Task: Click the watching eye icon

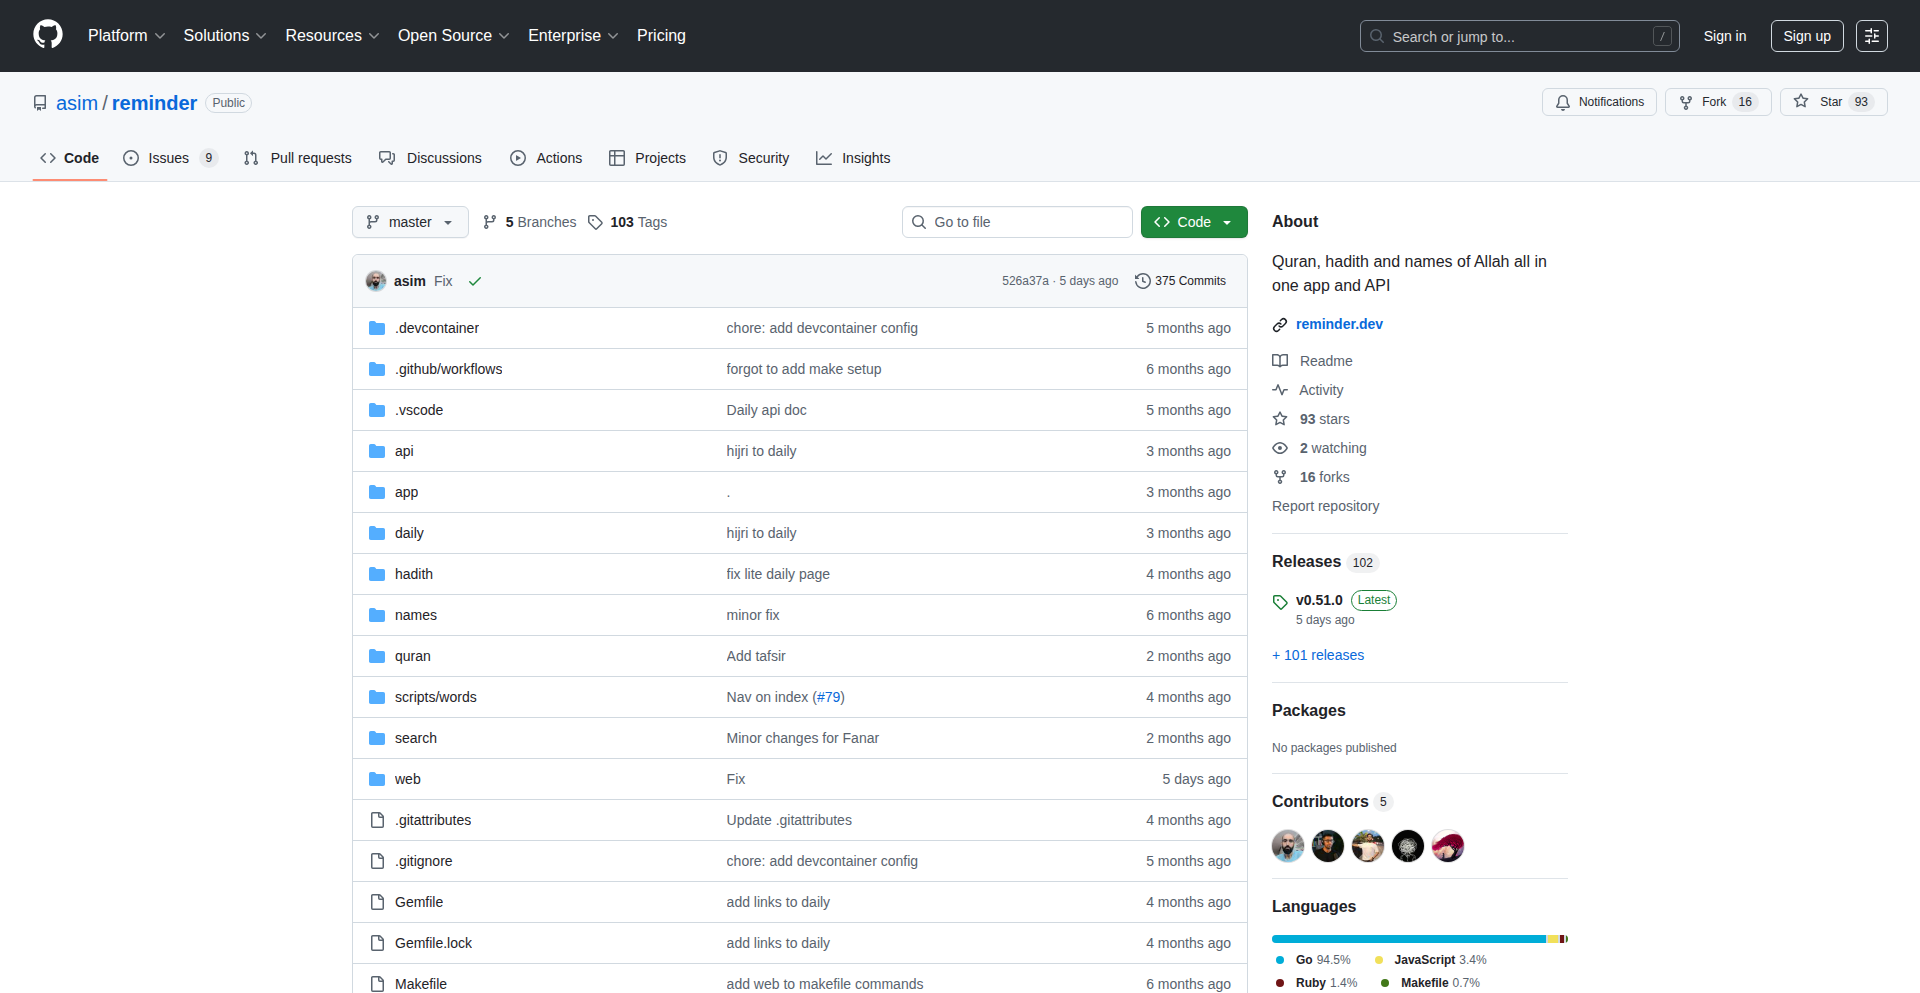Action: coord(1280,448)
